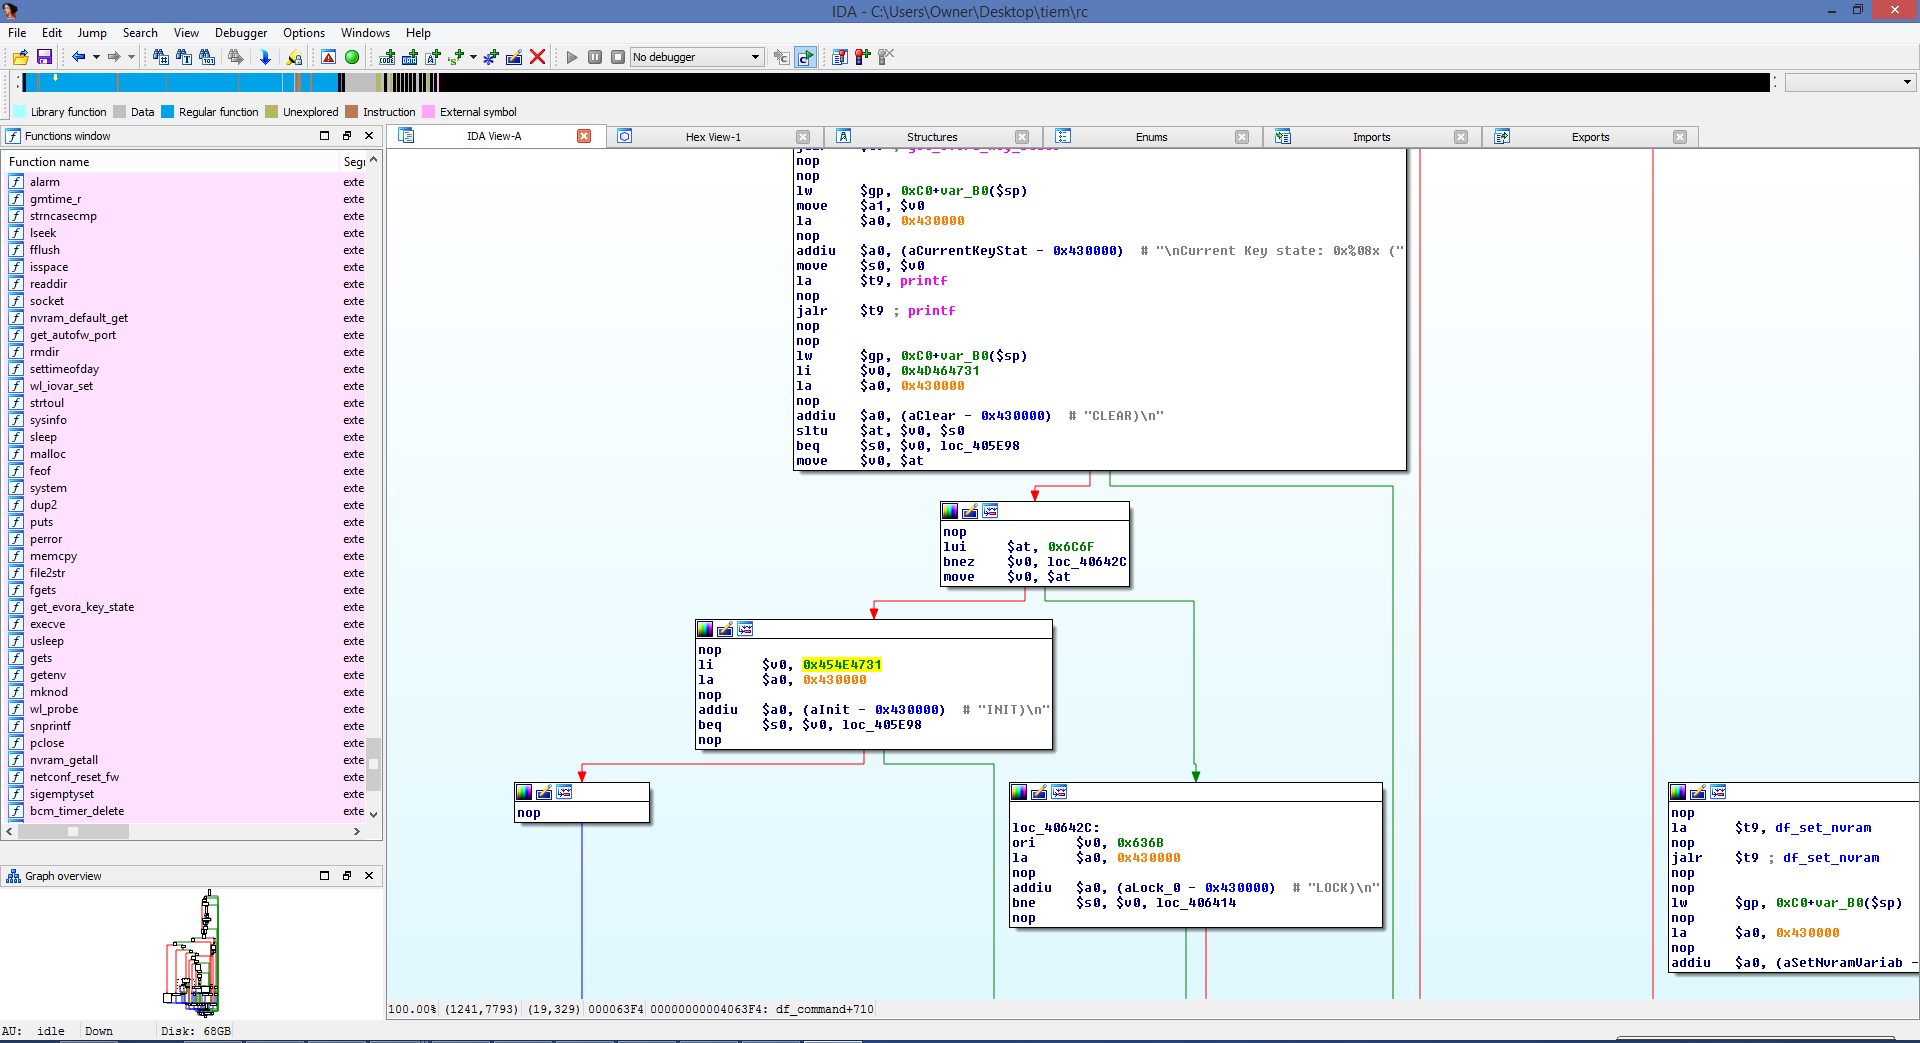Pause the process via toolbar pause button
1920x1043 pixels.
pyautogui.click(x=595, y=57)
